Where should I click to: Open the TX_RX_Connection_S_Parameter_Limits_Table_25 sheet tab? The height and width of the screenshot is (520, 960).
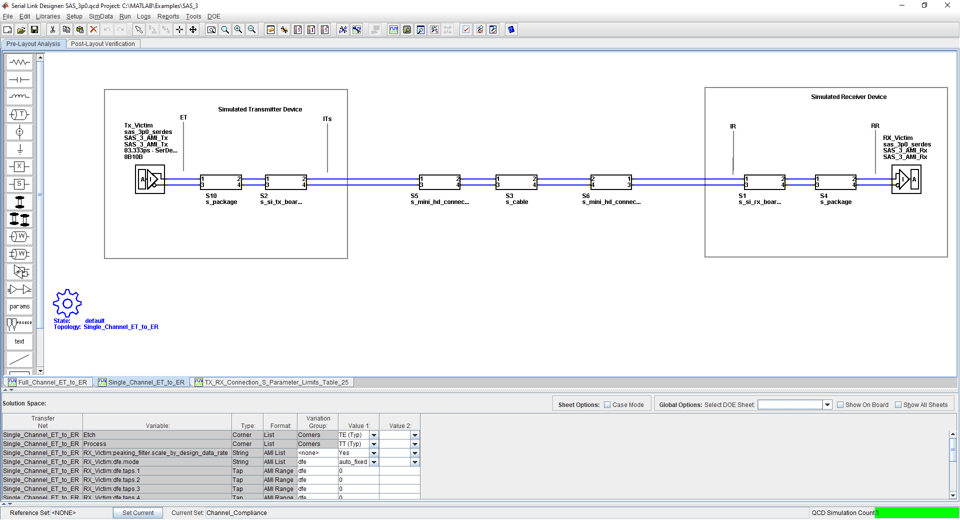tap(271, 382)
